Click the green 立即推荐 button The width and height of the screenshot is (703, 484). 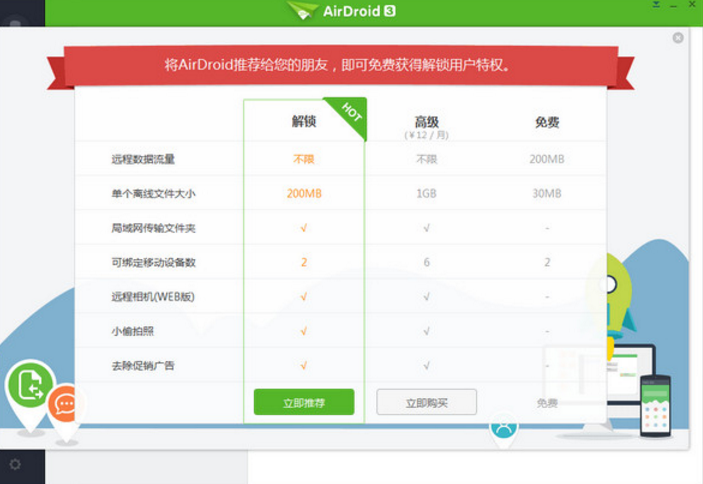tap(304, 402)
